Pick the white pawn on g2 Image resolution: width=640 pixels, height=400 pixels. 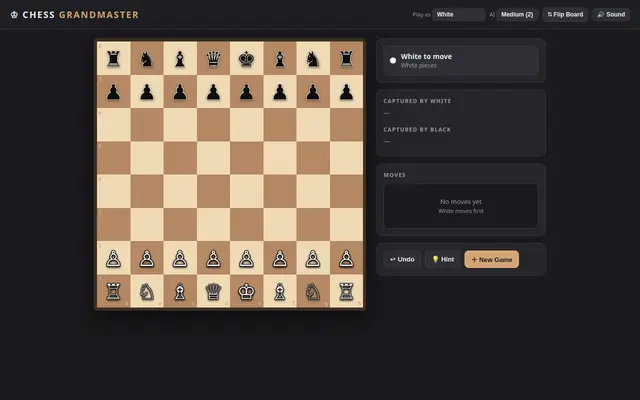pyautogui.click(x=313, y=258)
